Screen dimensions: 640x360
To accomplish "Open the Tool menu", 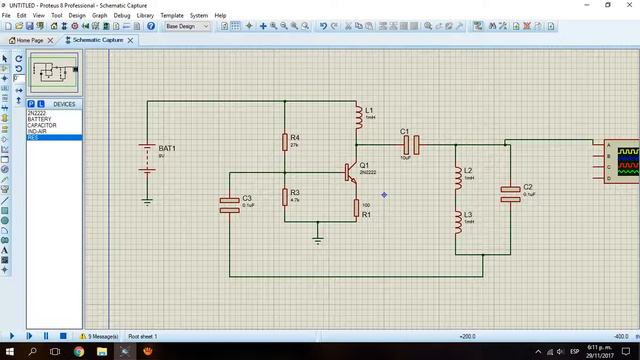I will [x=57, y=16].
